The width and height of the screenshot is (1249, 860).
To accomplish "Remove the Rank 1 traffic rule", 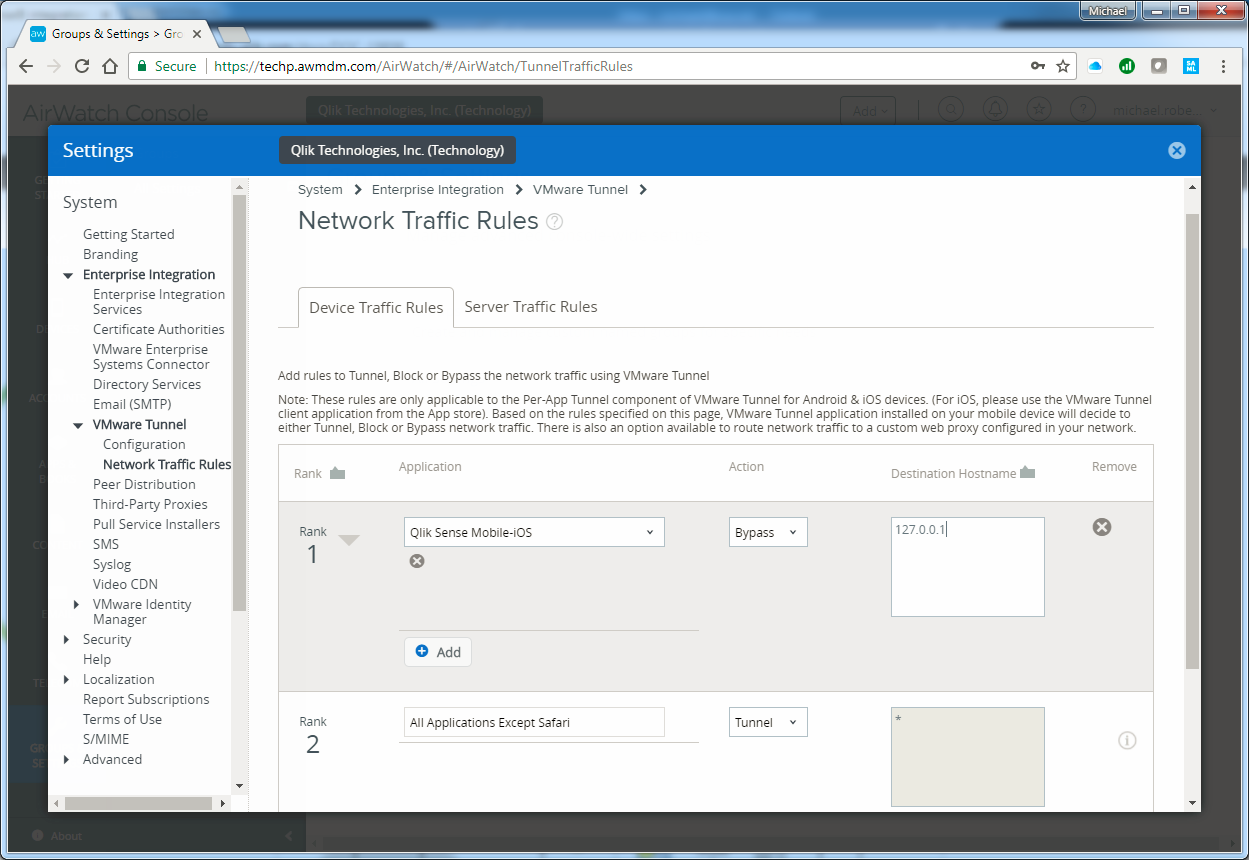I will 1101,527.
